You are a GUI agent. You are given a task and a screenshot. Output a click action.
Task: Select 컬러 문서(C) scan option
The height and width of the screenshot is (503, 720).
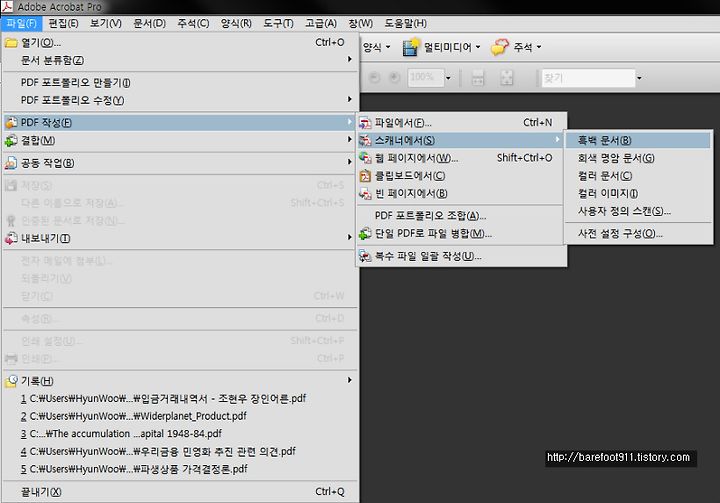point(638,176)
